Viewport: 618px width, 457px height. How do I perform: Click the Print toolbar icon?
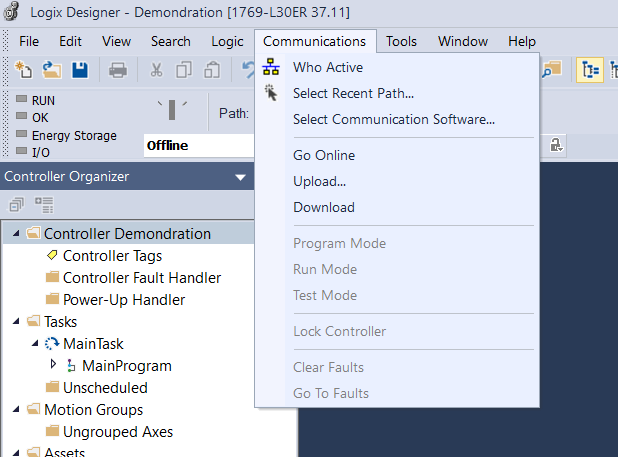[117, 70]
